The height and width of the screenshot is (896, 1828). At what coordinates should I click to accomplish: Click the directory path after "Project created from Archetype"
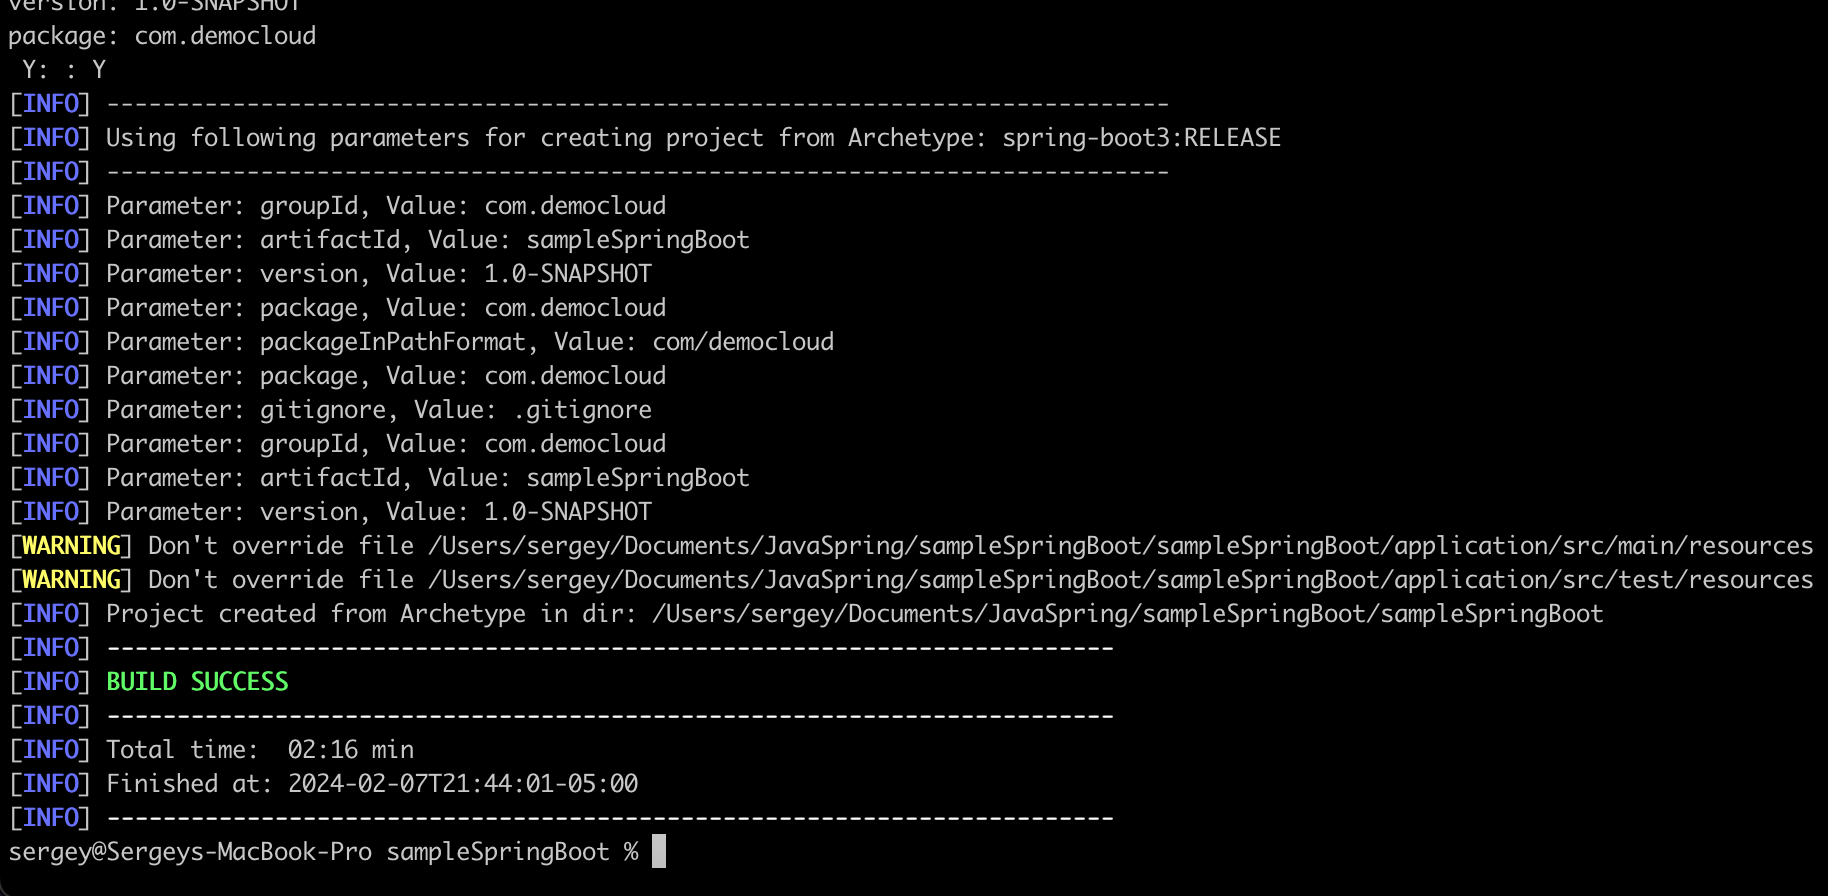tap(1127, 614)
